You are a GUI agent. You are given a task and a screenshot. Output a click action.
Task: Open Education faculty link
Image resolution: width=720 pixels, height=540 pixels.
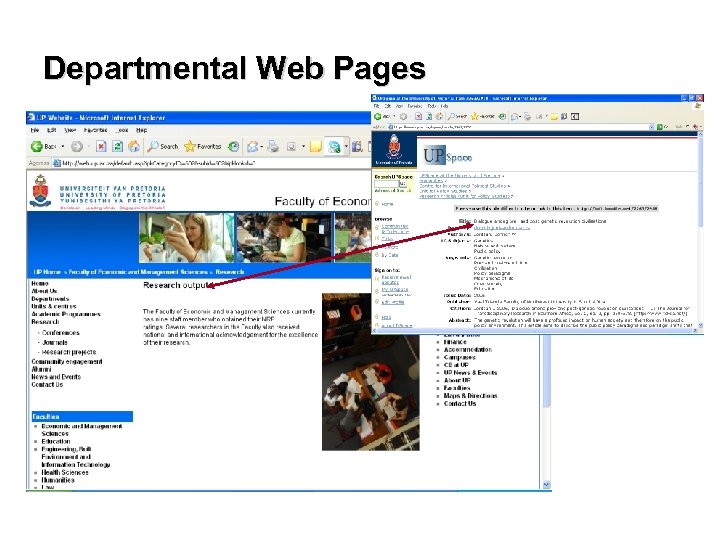click(x=56, y=441)
